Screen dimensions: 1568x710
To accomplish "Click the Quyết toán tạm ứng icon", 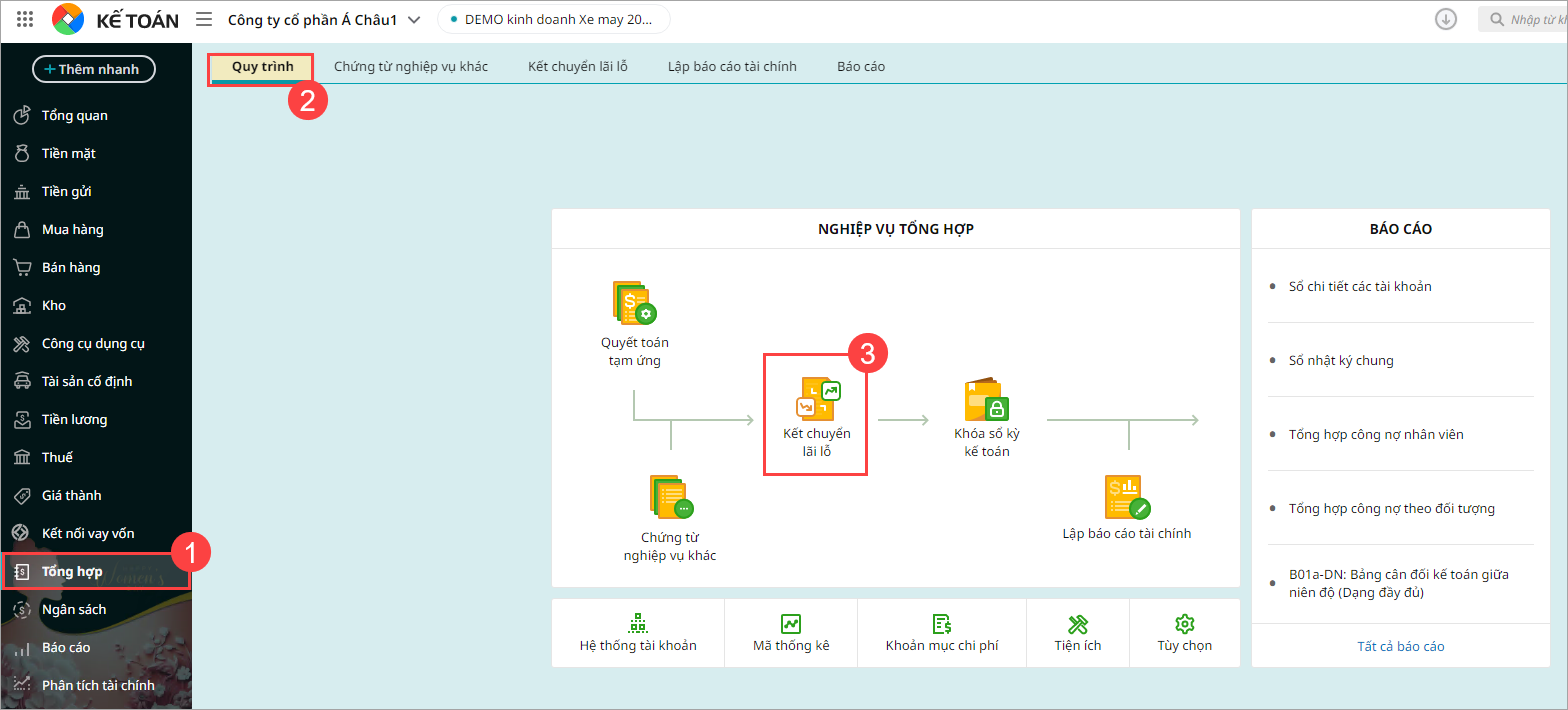I will 634,303.
